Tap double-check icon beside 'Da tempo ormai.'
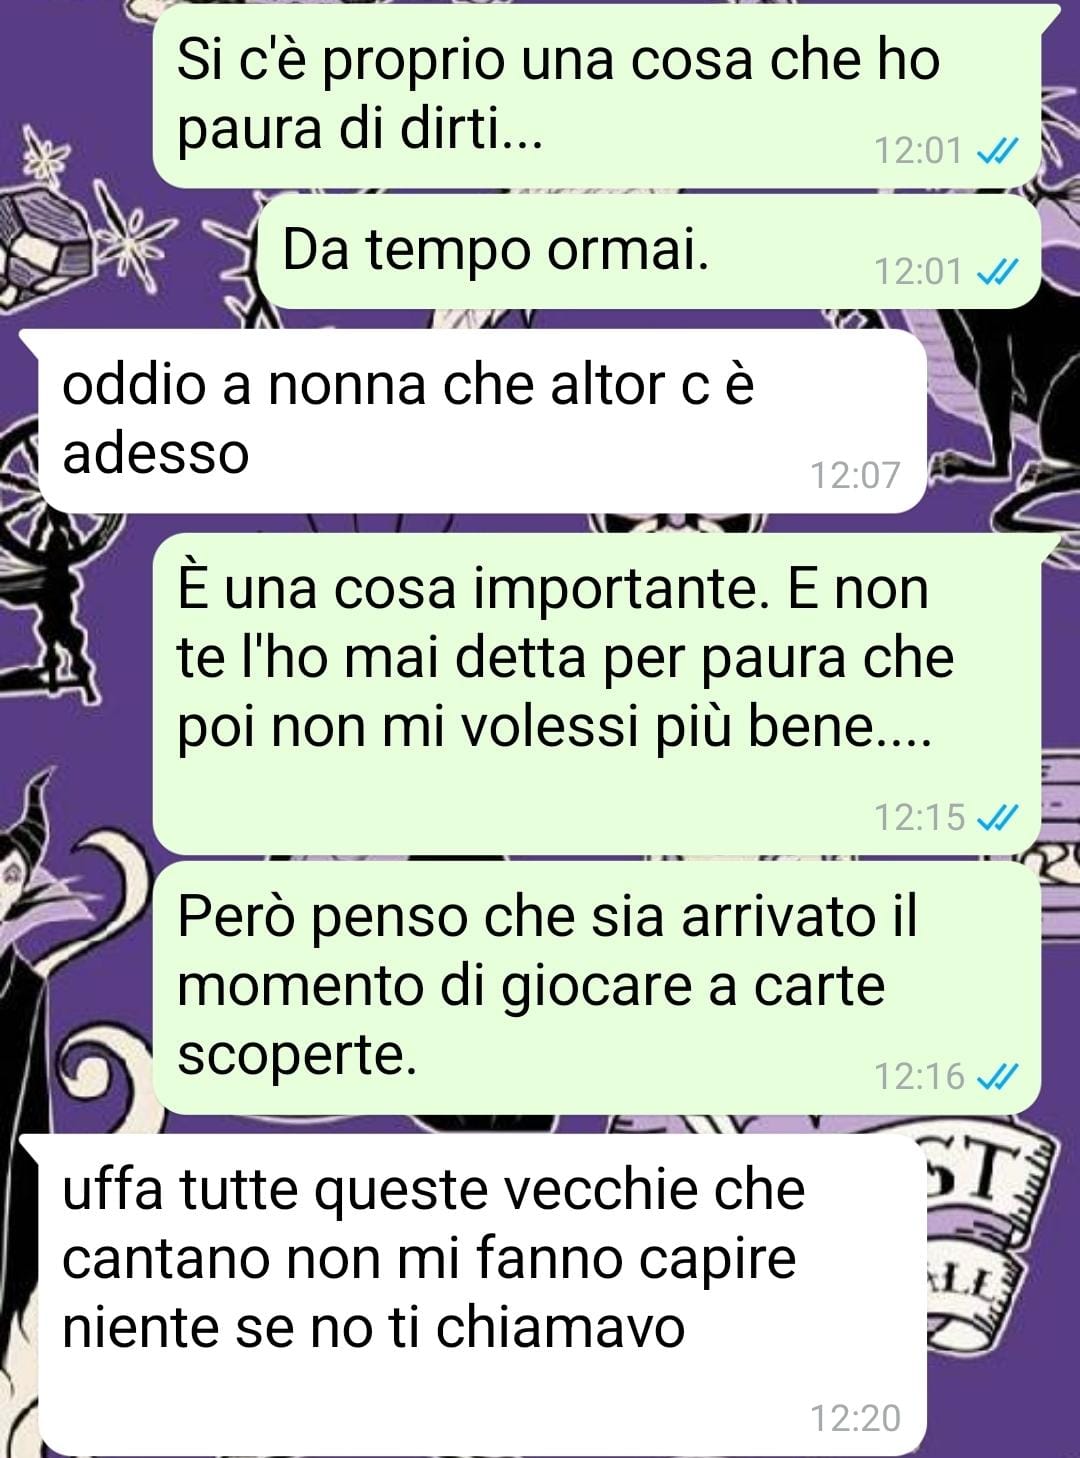The width and height of the screenshot is (1080, 1458). pyautogui.click(x=996, y=271)
